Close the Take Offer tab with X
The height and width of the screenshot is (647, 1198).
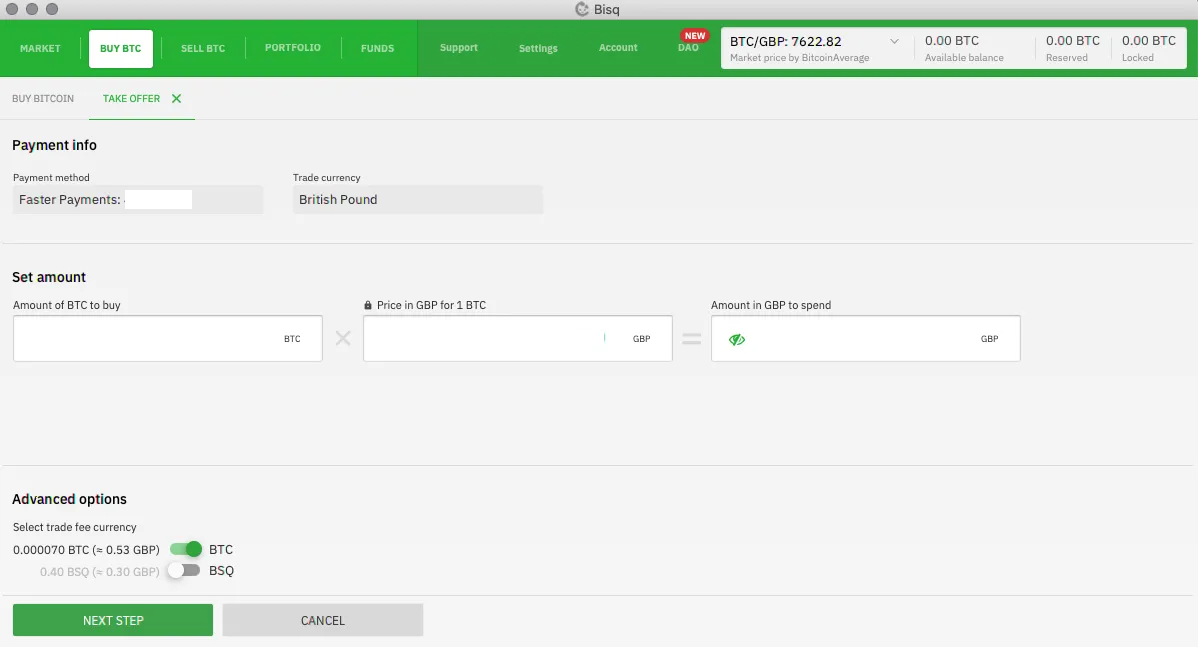click(177, 99)
